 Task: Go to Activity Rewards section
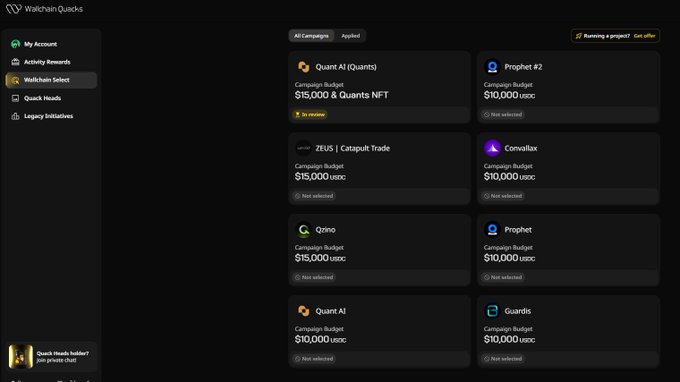[51, 62]
